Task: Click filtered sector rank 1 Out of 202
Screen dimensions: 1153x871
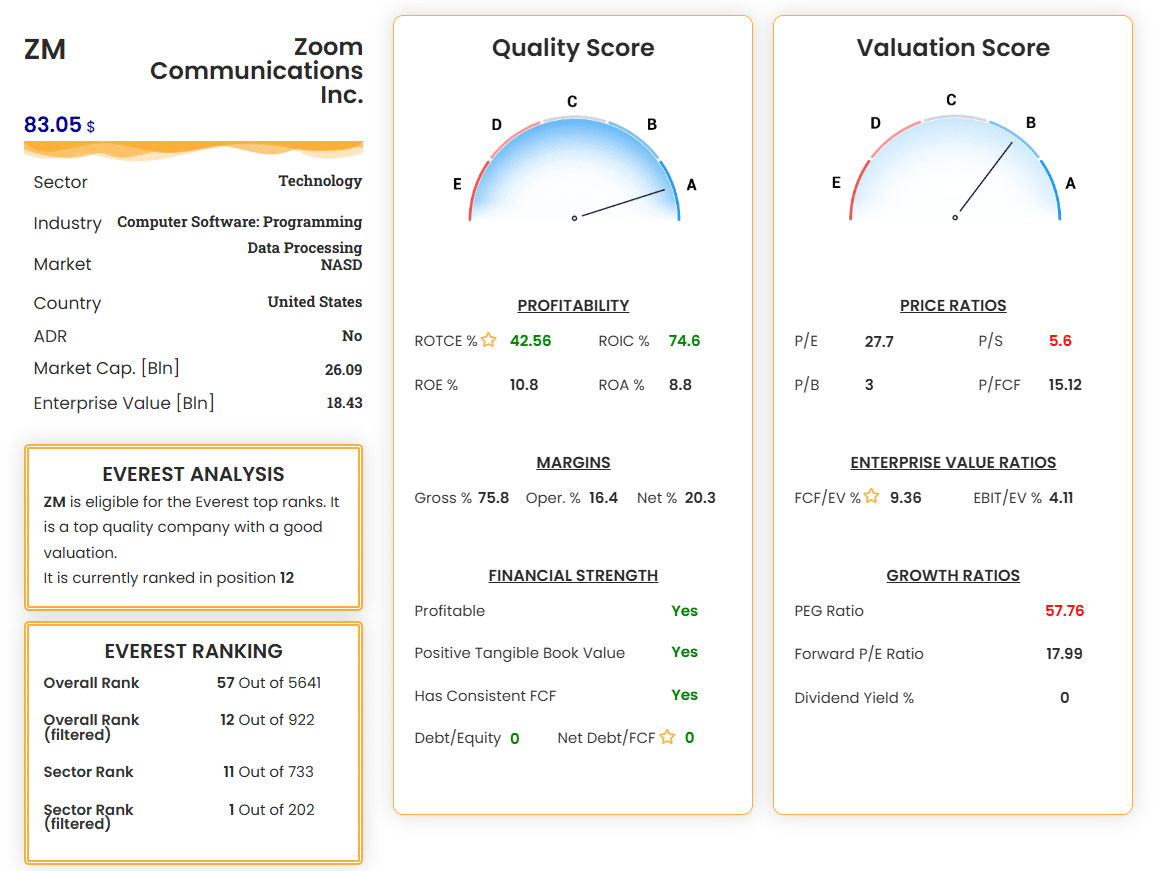Action: 271,809
